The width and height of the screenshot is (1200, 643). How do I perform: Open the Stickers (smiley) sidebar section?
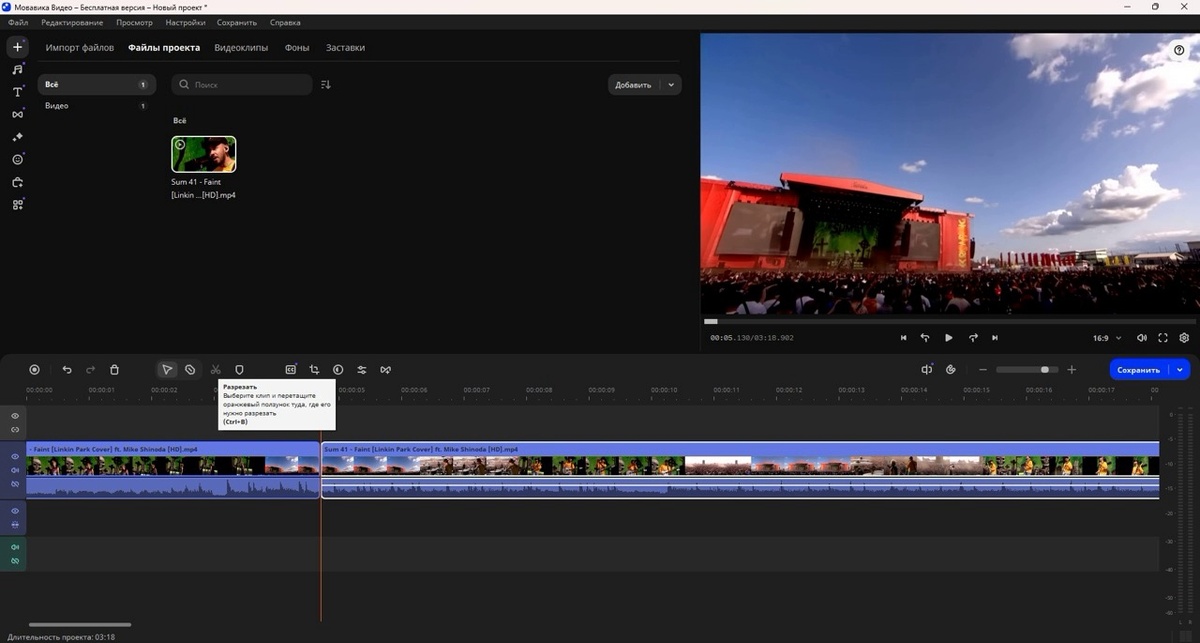click(x=17, y=159)
